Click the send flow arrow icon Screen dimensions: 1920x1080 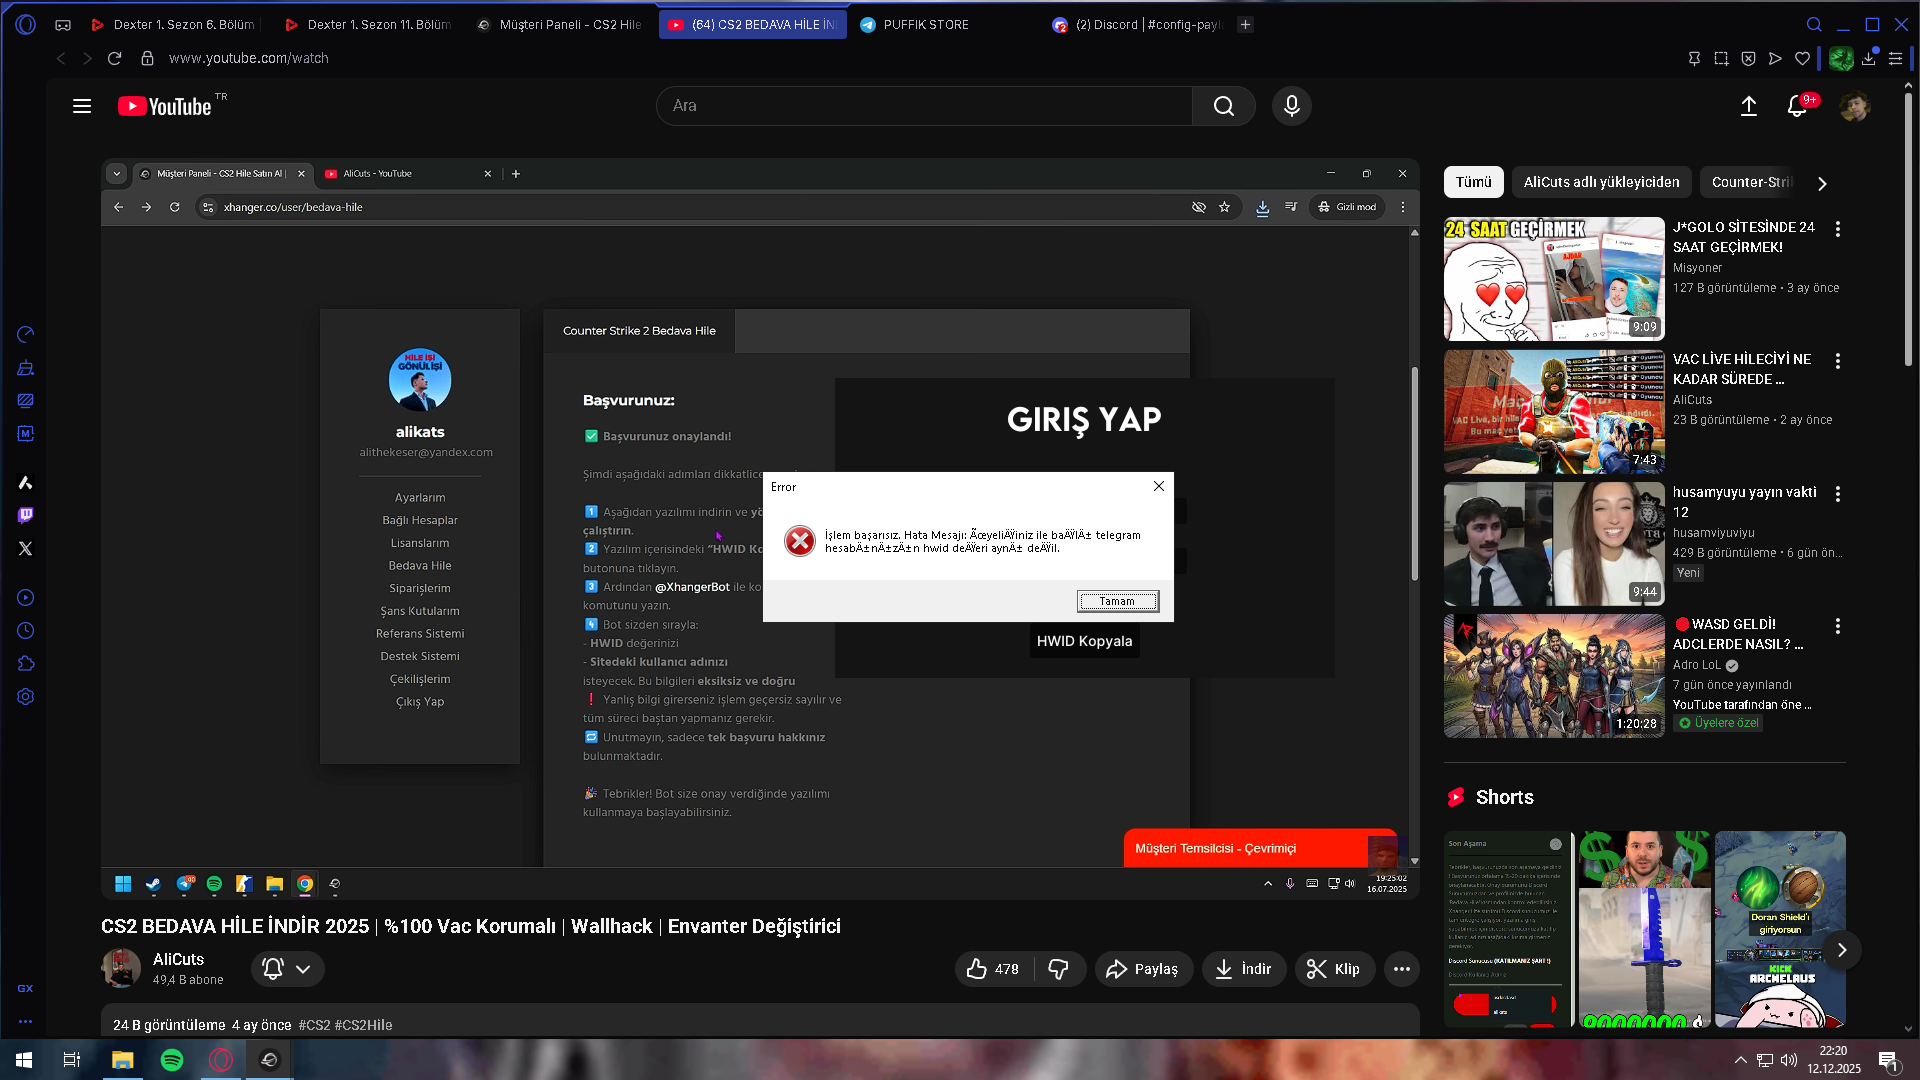pyautogui.click(x=1775, y=58)
